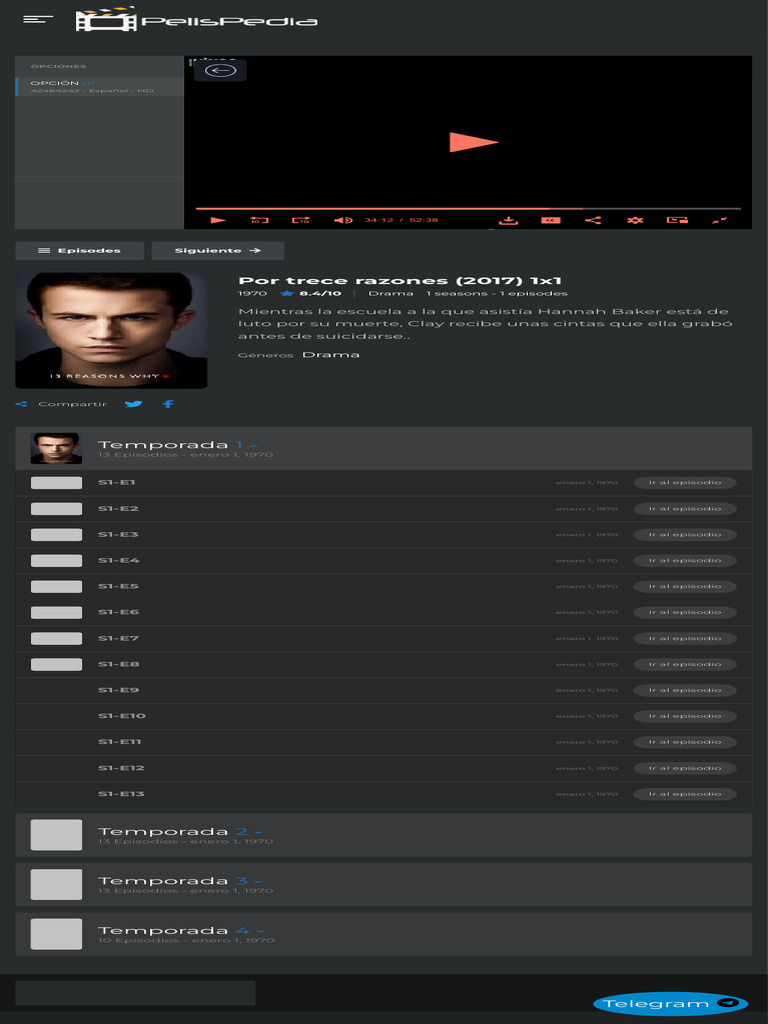Select the S1-E13 episode title
Viewport: 768px width, 1024px height.
point(121,794)
